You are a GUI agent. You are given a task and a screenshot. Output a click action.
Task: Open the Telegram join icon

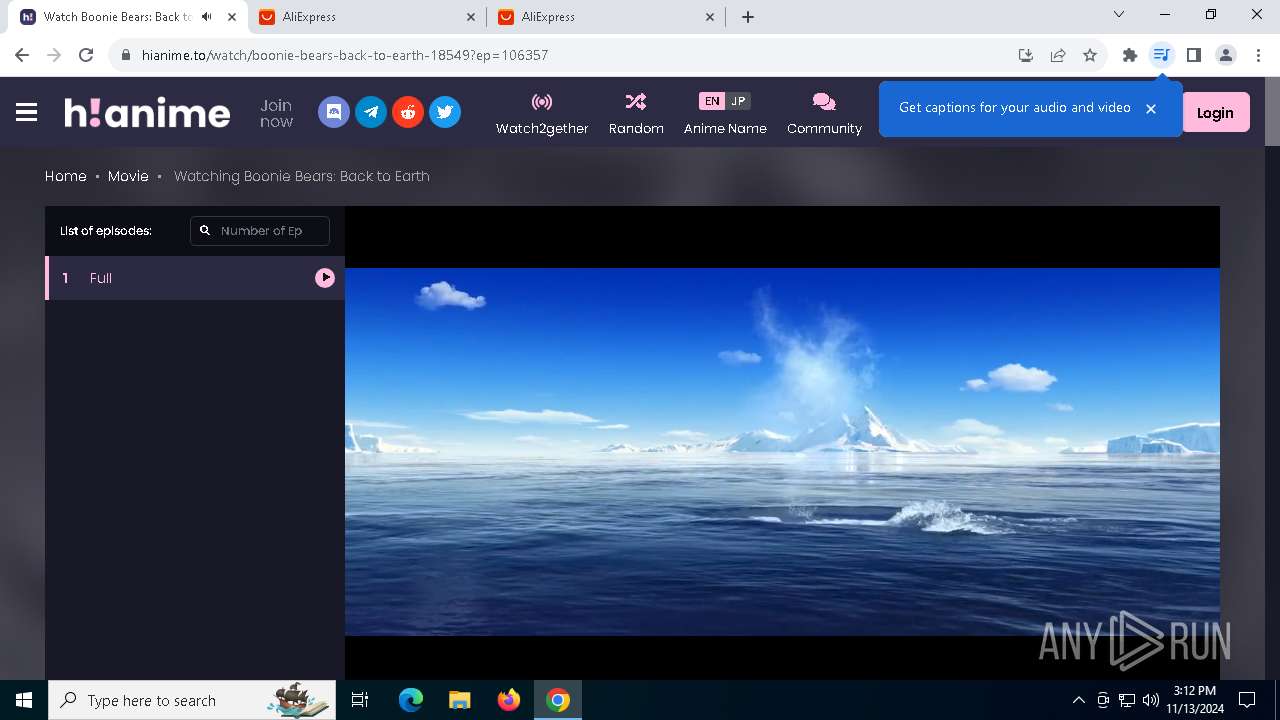click(x=371, y=112)
